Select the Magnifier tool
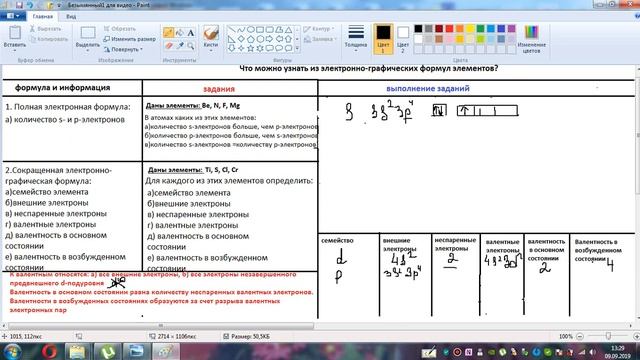Screen dimensions: 640x360 (x=190, y=46)
